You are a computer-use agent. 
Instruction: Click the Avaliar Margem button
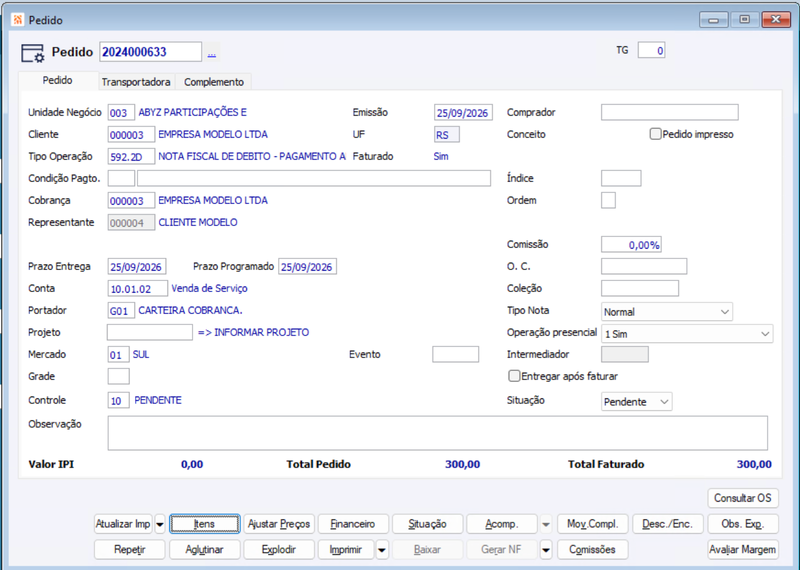743,550
